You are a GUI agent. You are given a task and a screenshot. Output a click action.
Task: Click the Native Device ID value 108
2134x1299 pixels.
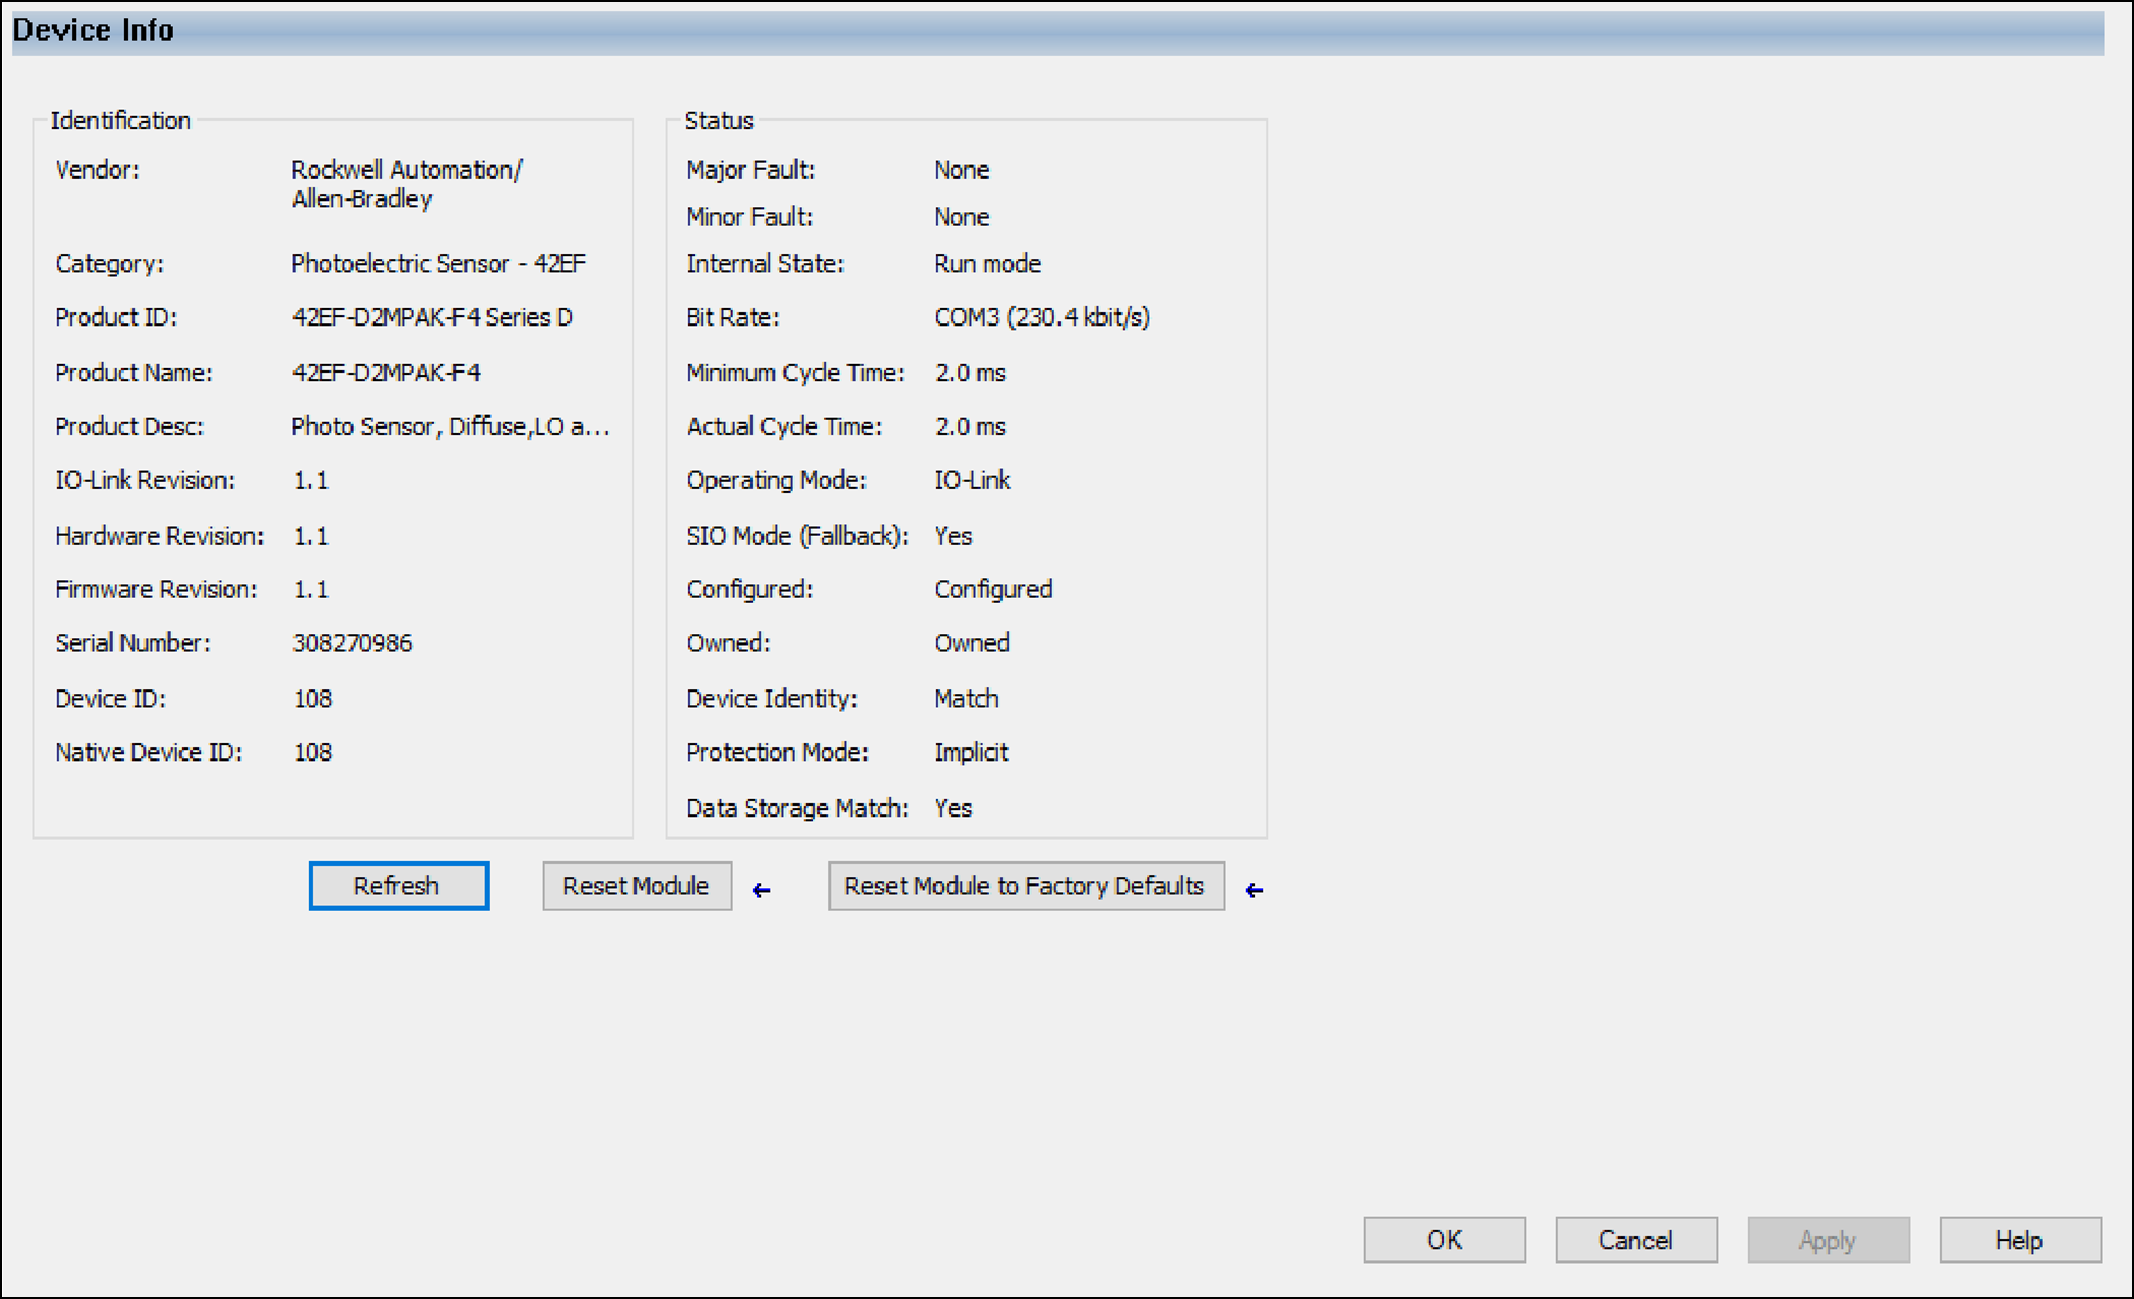tap(312, 752)
